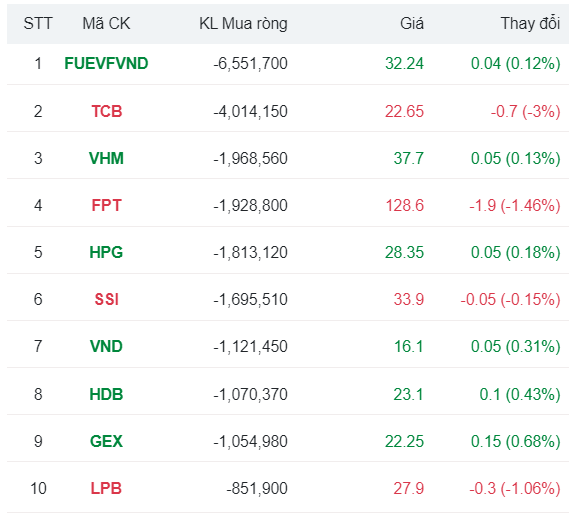Click rank number 8 in HDB row

coord(38,394)
